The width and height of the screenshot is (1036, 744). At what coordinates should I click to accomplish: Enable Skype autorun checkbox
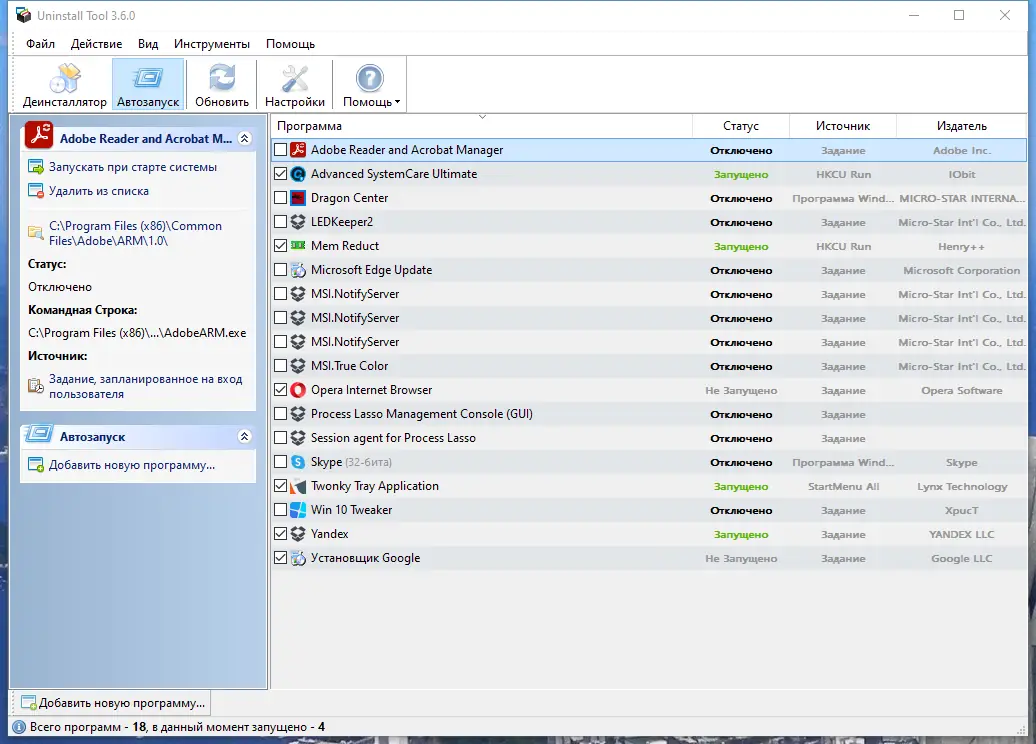pyautogui.click(x=280, y=462)
